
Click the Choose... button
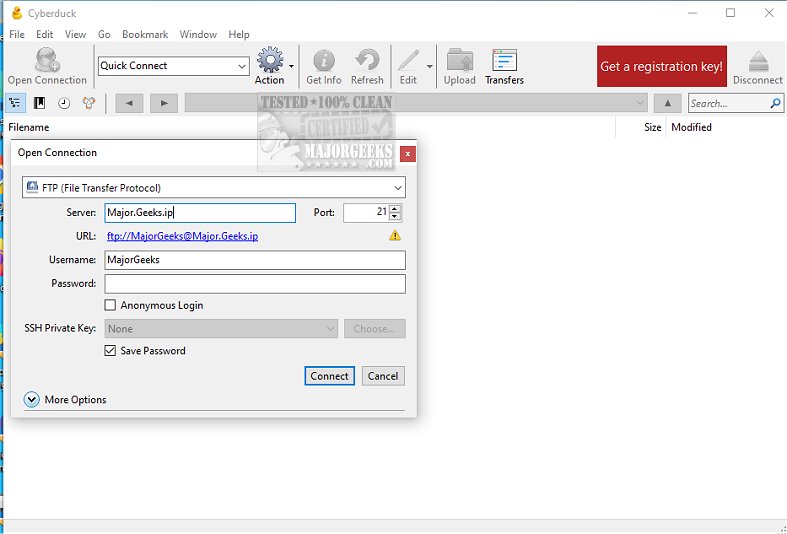coord(374,329)
